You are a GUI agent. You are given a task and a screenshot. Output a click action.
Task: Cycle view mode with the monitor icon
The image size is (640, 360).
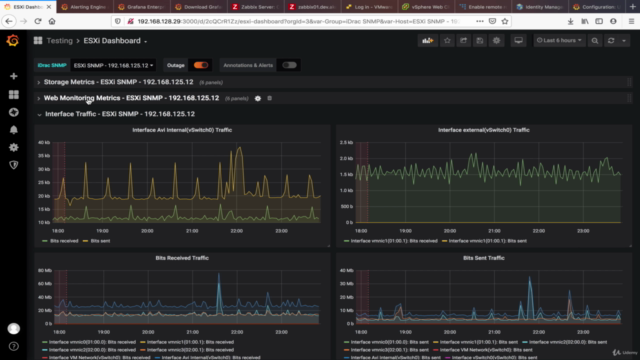click(518, 40)
